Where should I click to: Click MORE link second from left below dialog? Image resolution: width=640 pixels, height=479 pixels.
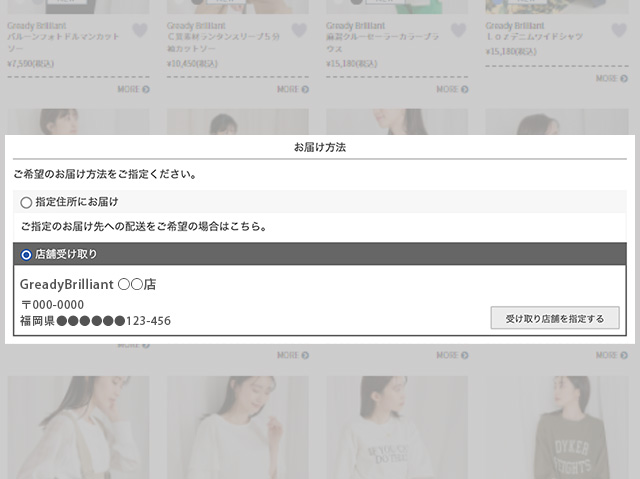[x=293, y=355]
